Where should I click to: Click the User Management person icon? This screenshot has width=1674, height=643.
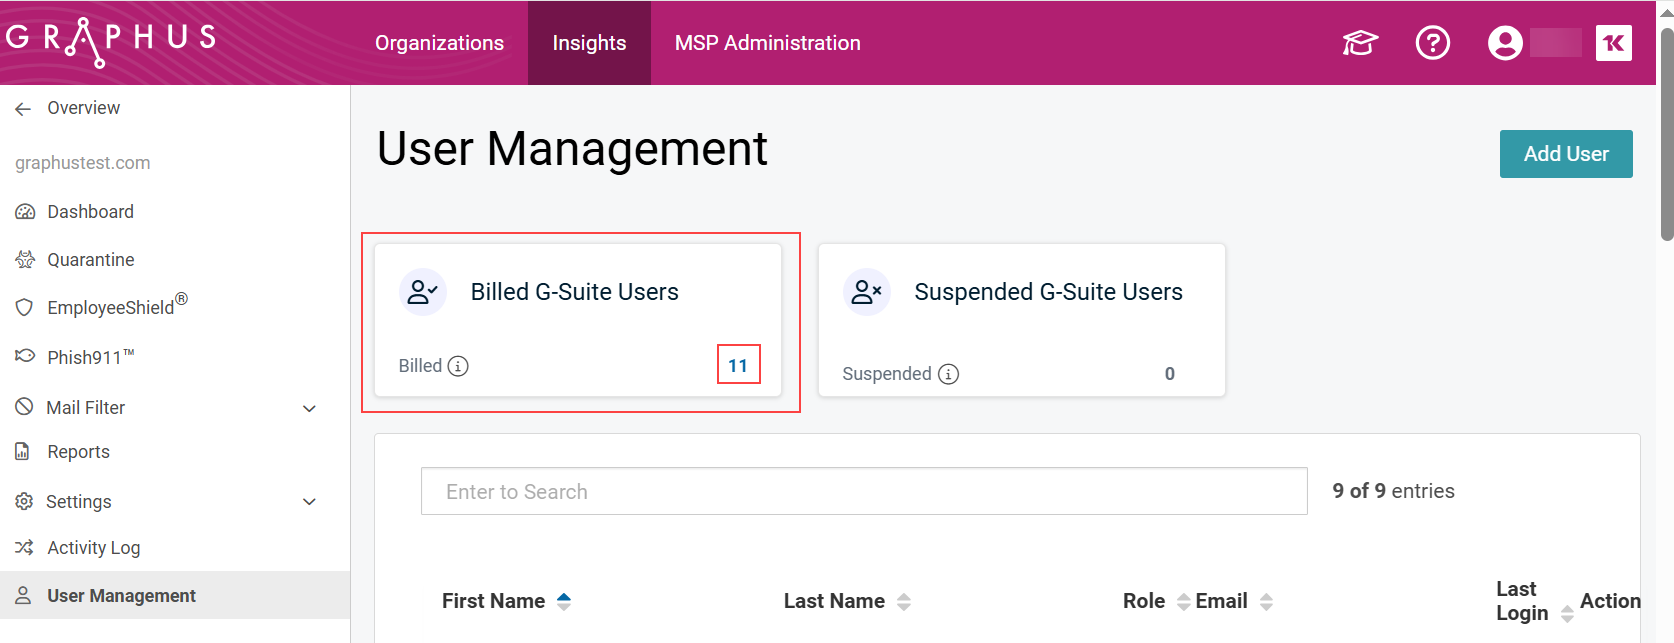[23, 595]
